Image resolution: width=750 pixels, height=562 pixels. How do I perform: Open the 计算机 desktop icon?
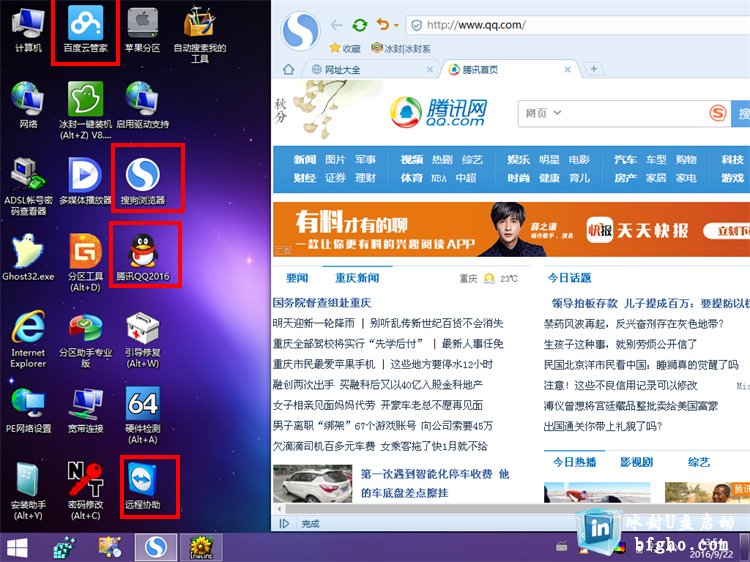[x=28, y=30]
